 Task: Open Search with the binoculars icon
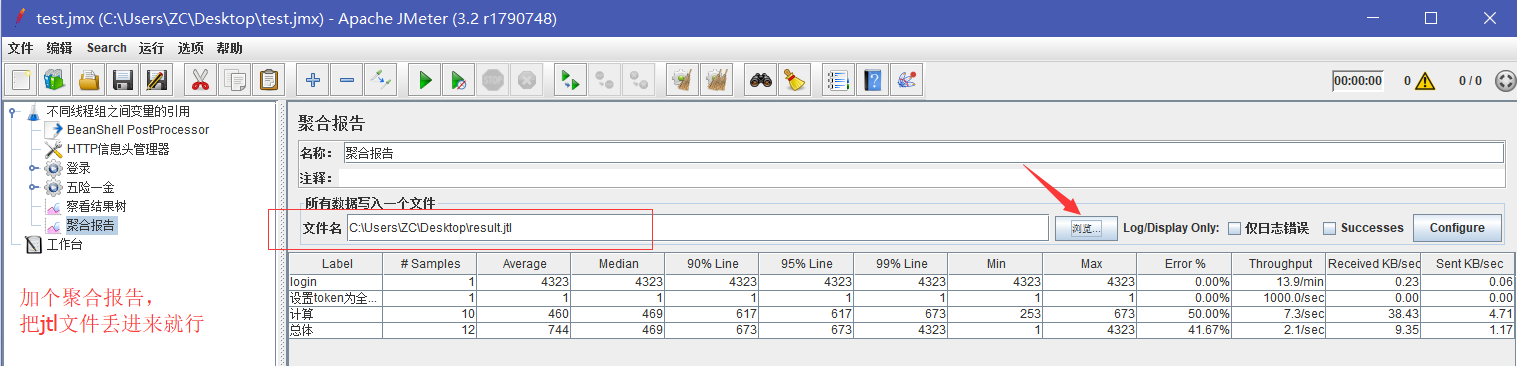[761, 80]
